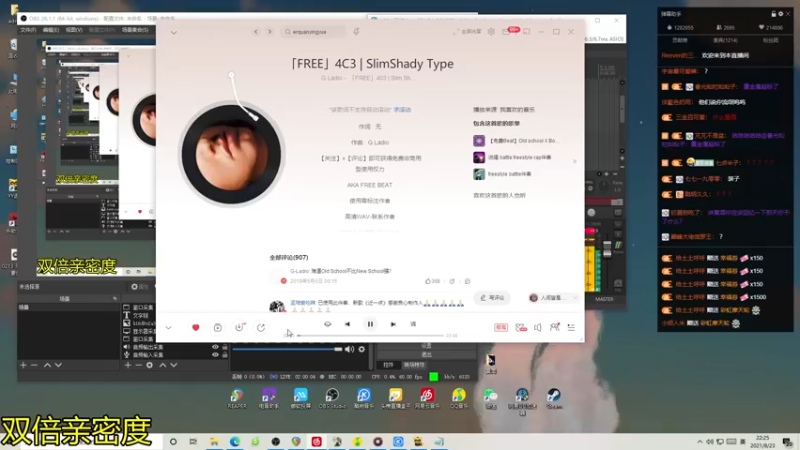Pause the playing song
The width and height of the screenshot is (800, 450).
click(370, 324)
